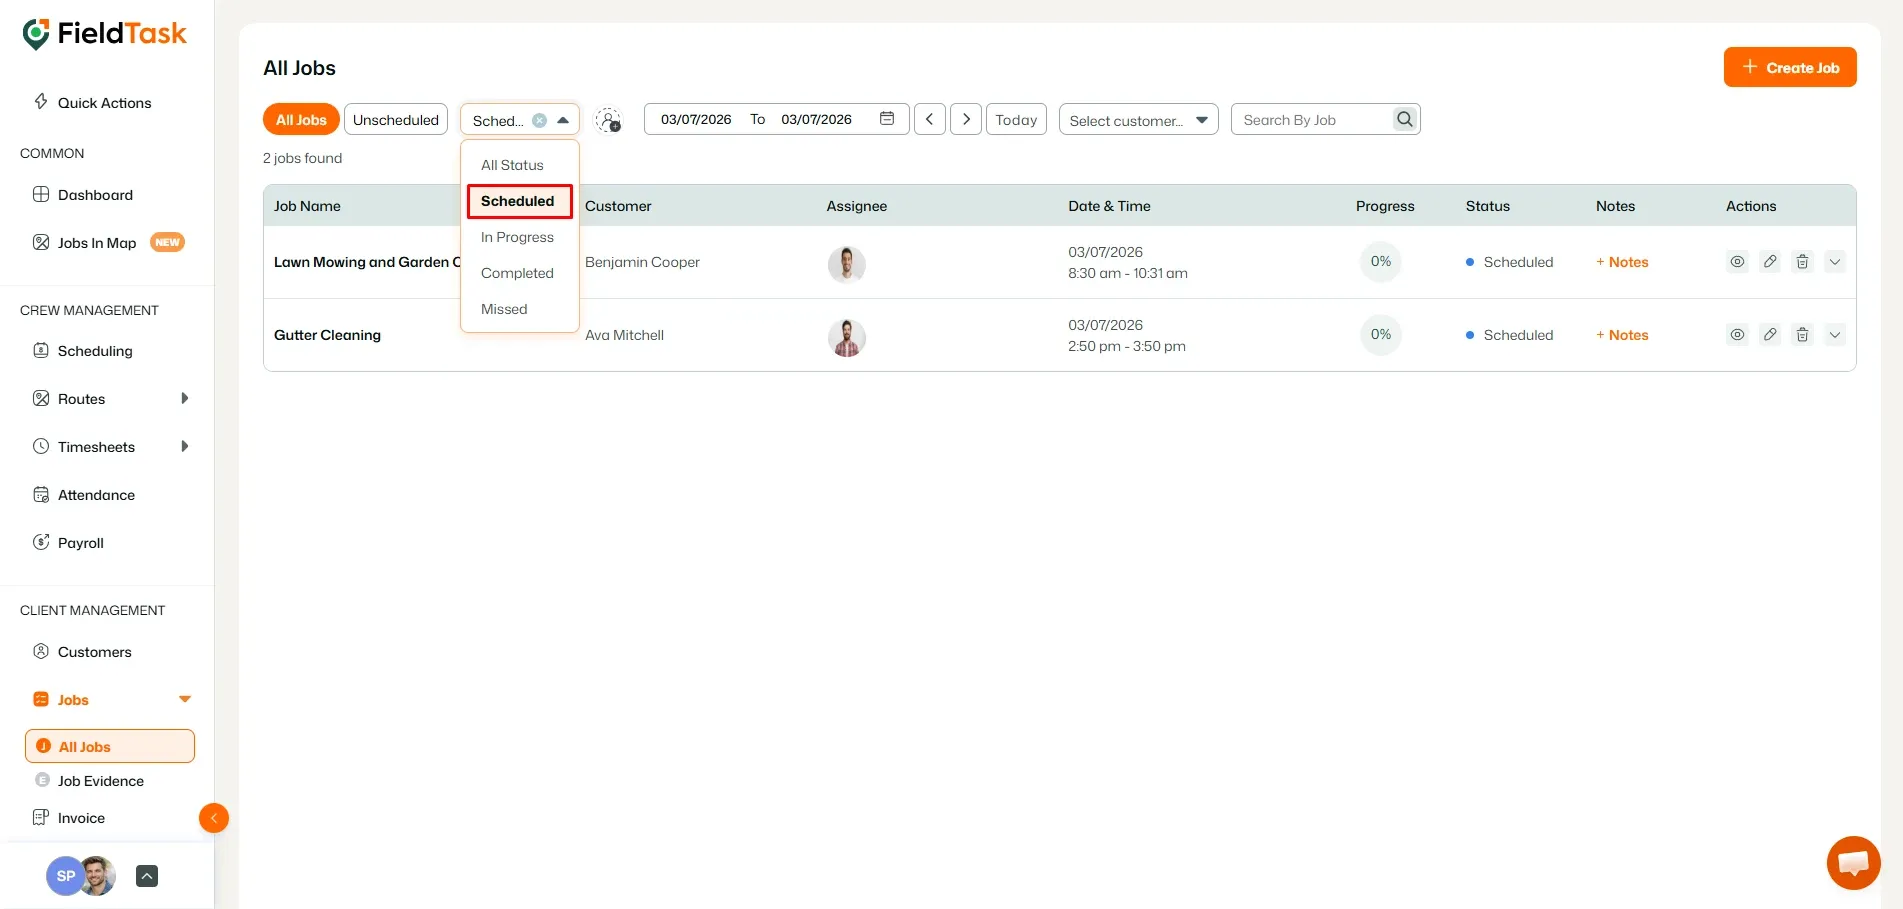Open Invoice page
Screen dimensions: 1903x909
pyautogui.click(x=69, y=817)
